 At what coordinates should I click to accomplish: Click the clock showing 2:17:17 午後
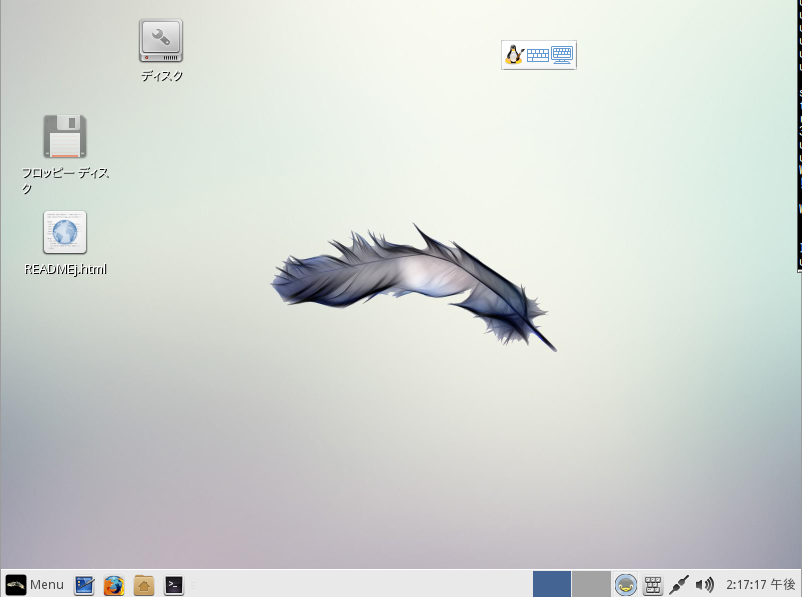click(761, 584)
